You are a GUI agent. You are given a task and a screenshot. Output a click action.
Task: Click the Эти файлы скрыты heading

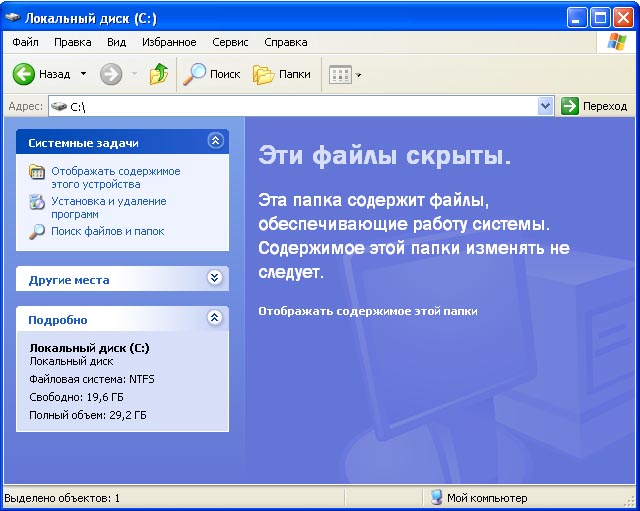[x=384, y=156]
